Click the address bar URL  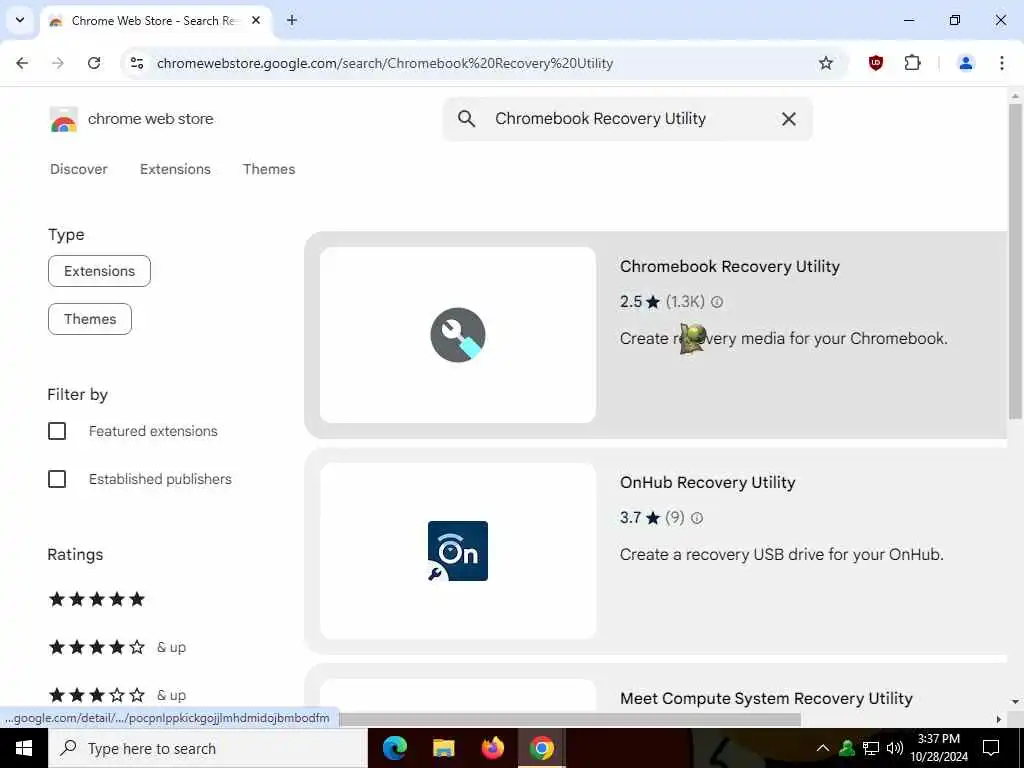click(385, 63)
